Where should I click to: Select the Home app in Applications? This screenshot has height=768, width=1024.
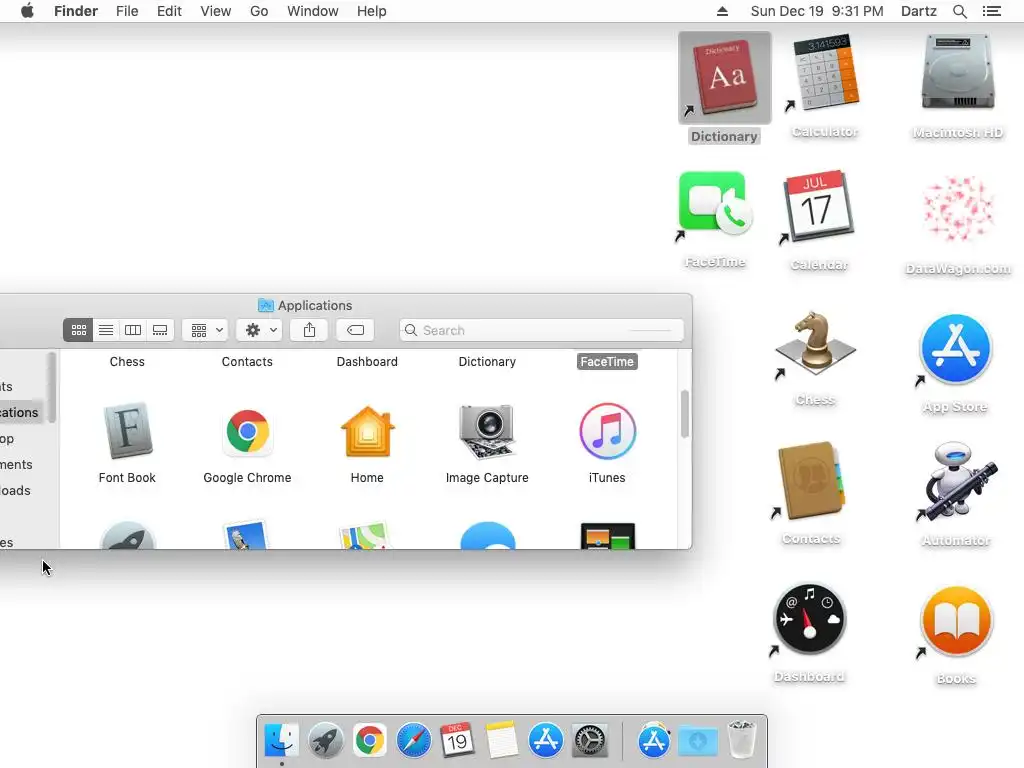367,431
